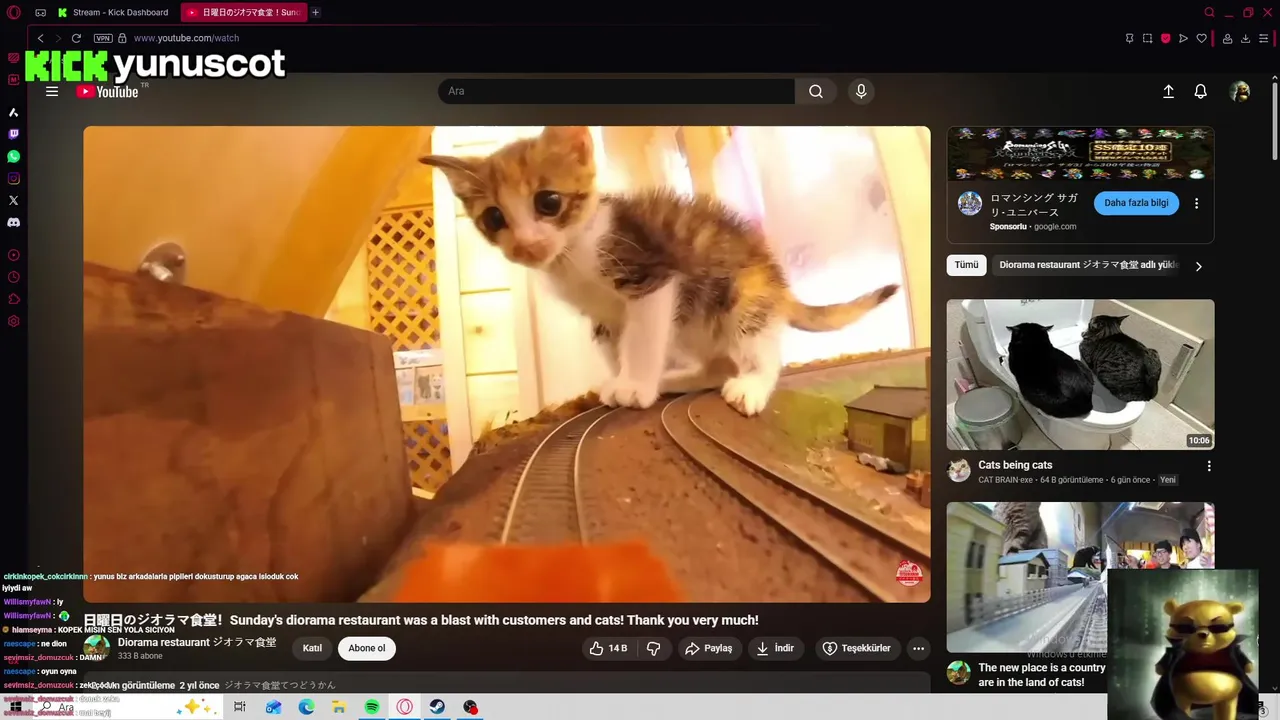Click the YouTube Ara search field

(616, 91)
